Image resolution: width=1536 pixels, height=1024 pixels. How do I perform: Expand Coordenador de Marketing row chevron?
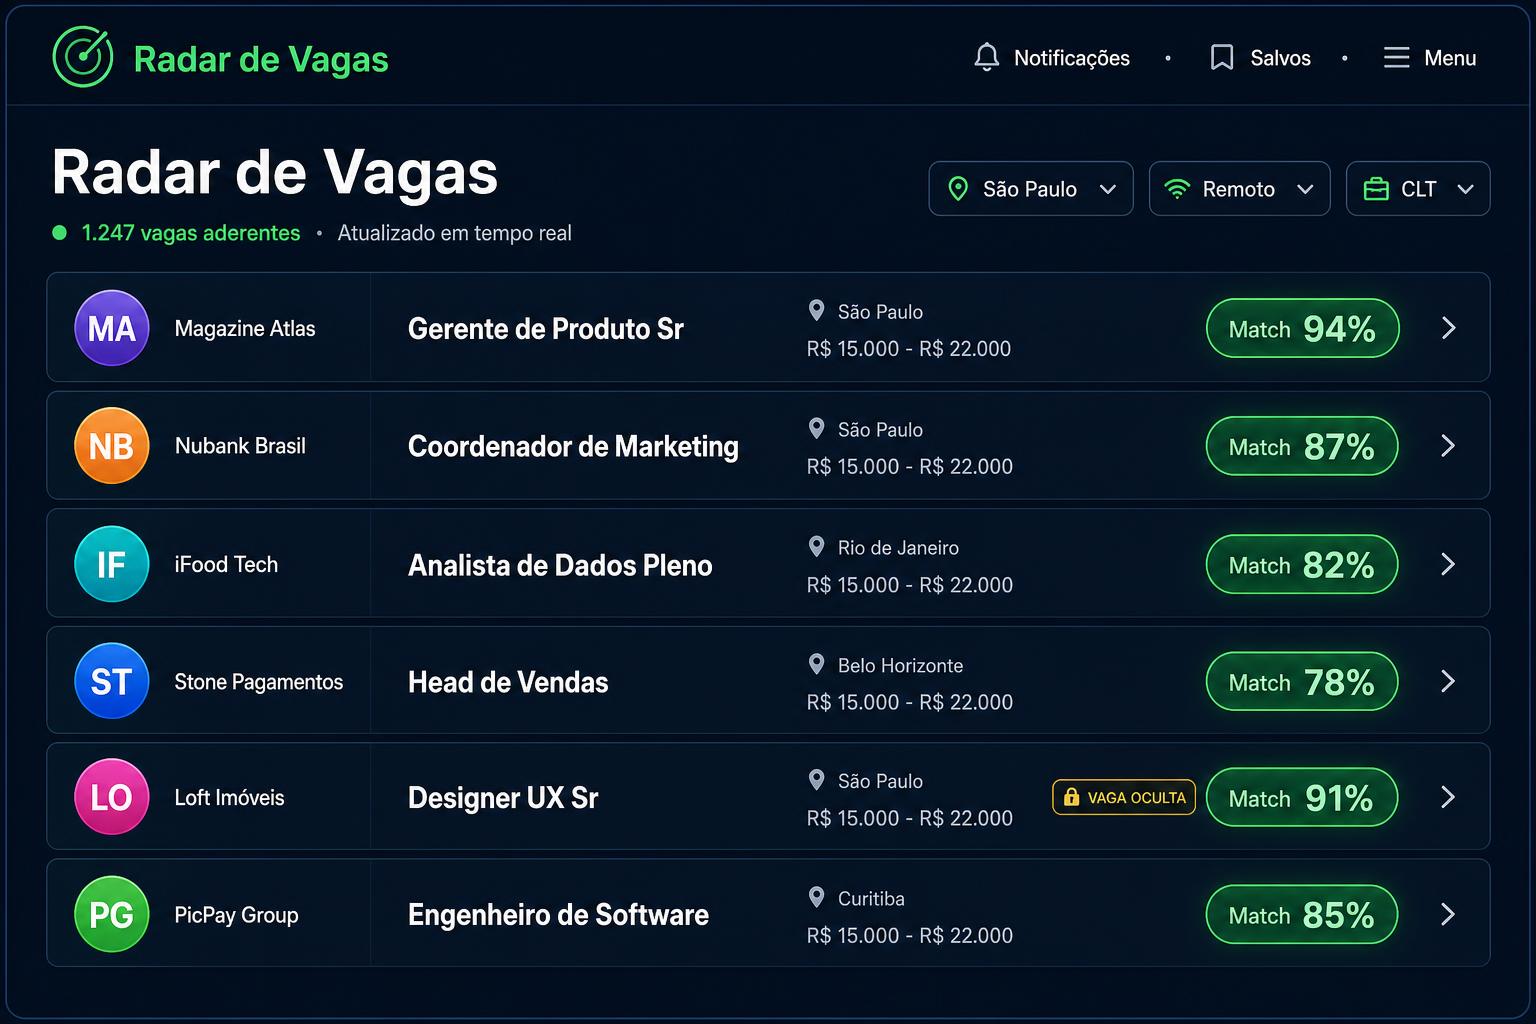pyautogui.click(x=1448, y=446)
